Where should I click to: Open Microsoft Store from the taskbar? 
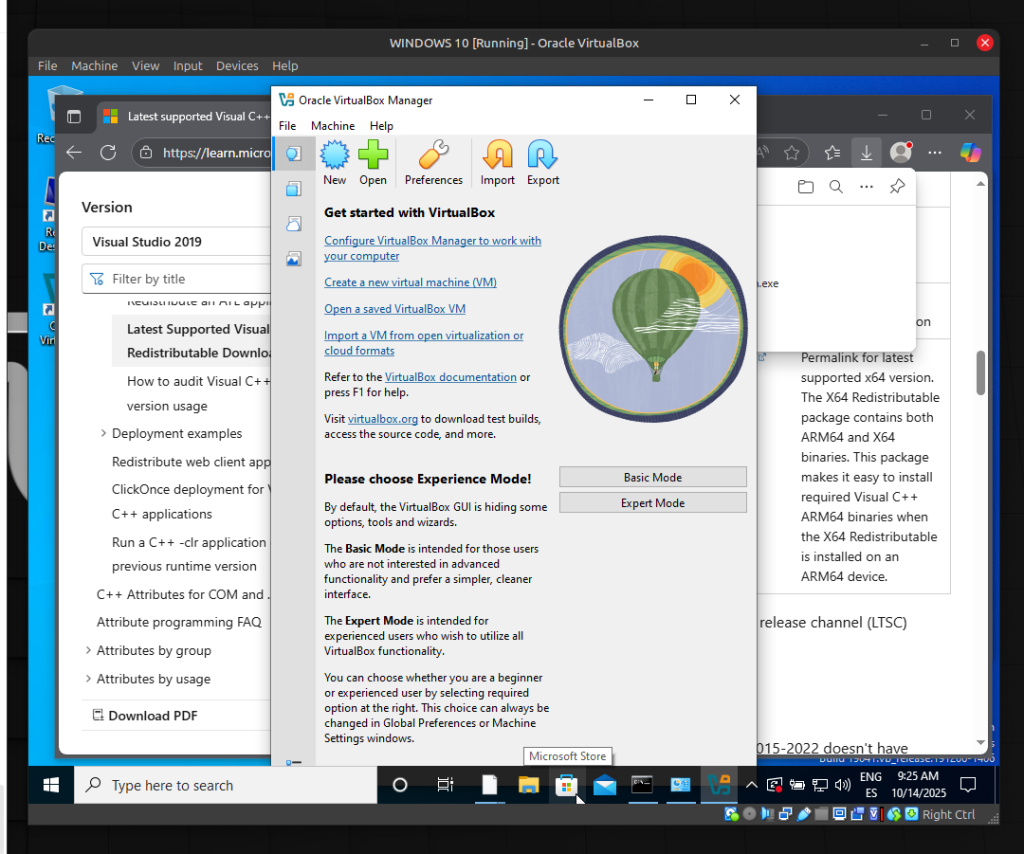pyautogui.click(x=566, y=786)
